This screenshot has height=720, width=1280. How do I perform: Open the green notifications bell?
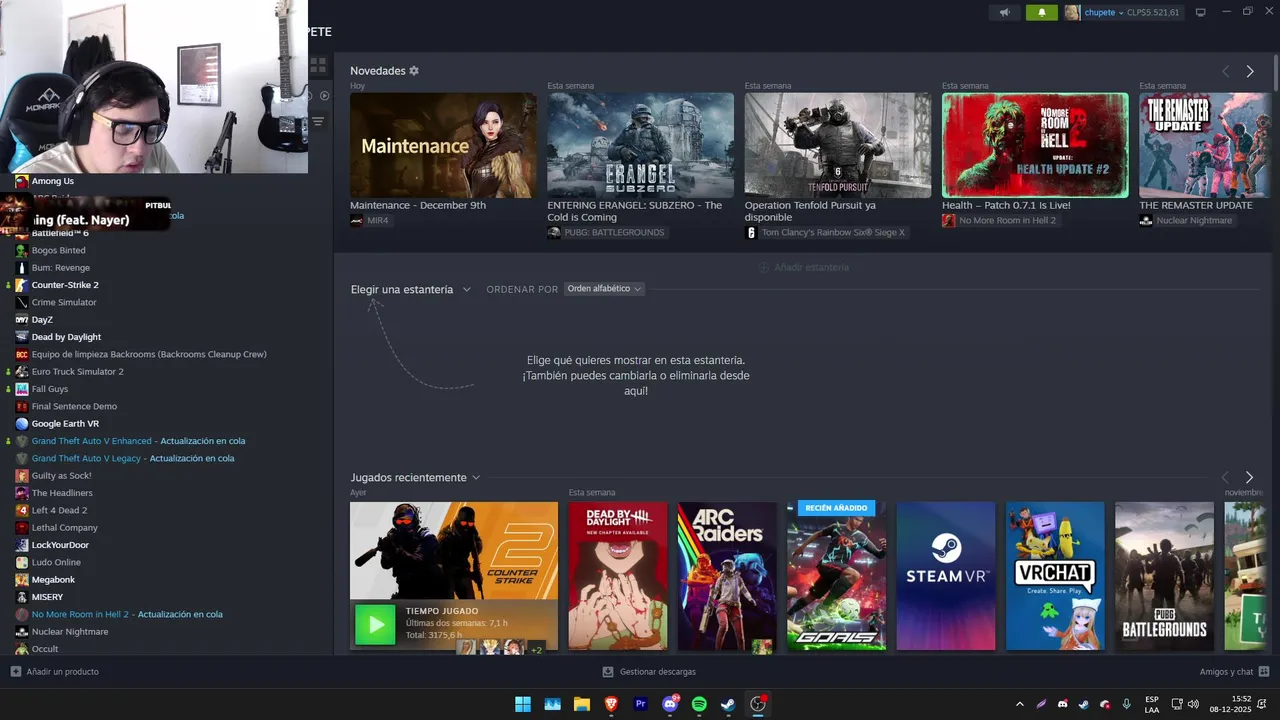coord(1041,12)
